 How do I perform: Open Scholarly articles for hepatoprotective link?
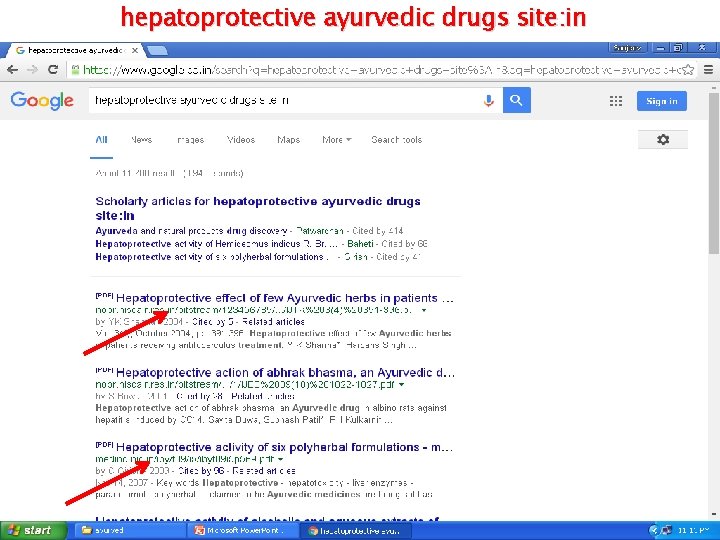click(x=258, y=208)
